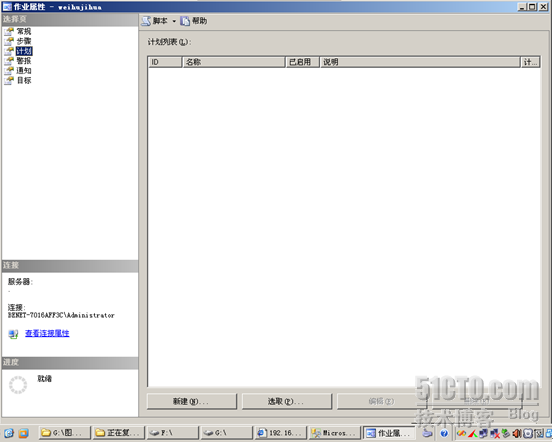553x442 pixels.
Task: Click the orange quick launch icon
Action: pos(23,433)
